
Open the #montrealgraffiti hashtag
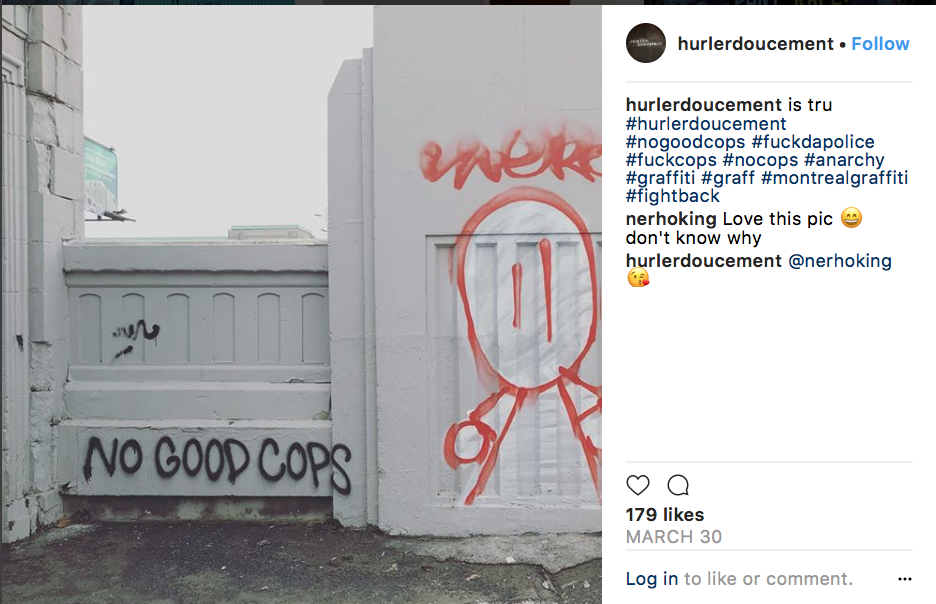click(x=835, y=178)
